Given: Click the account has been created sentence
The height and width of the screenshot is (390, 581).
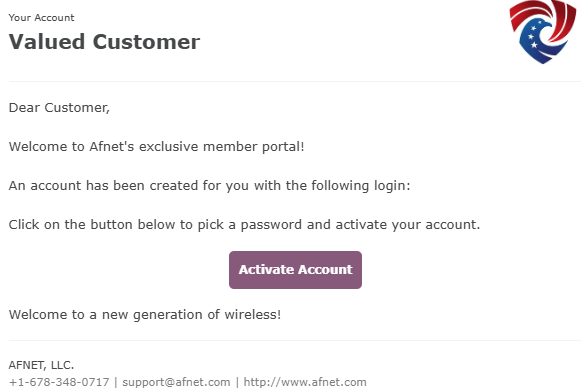Looking at the screenshot, I should (x=209, y=186).
